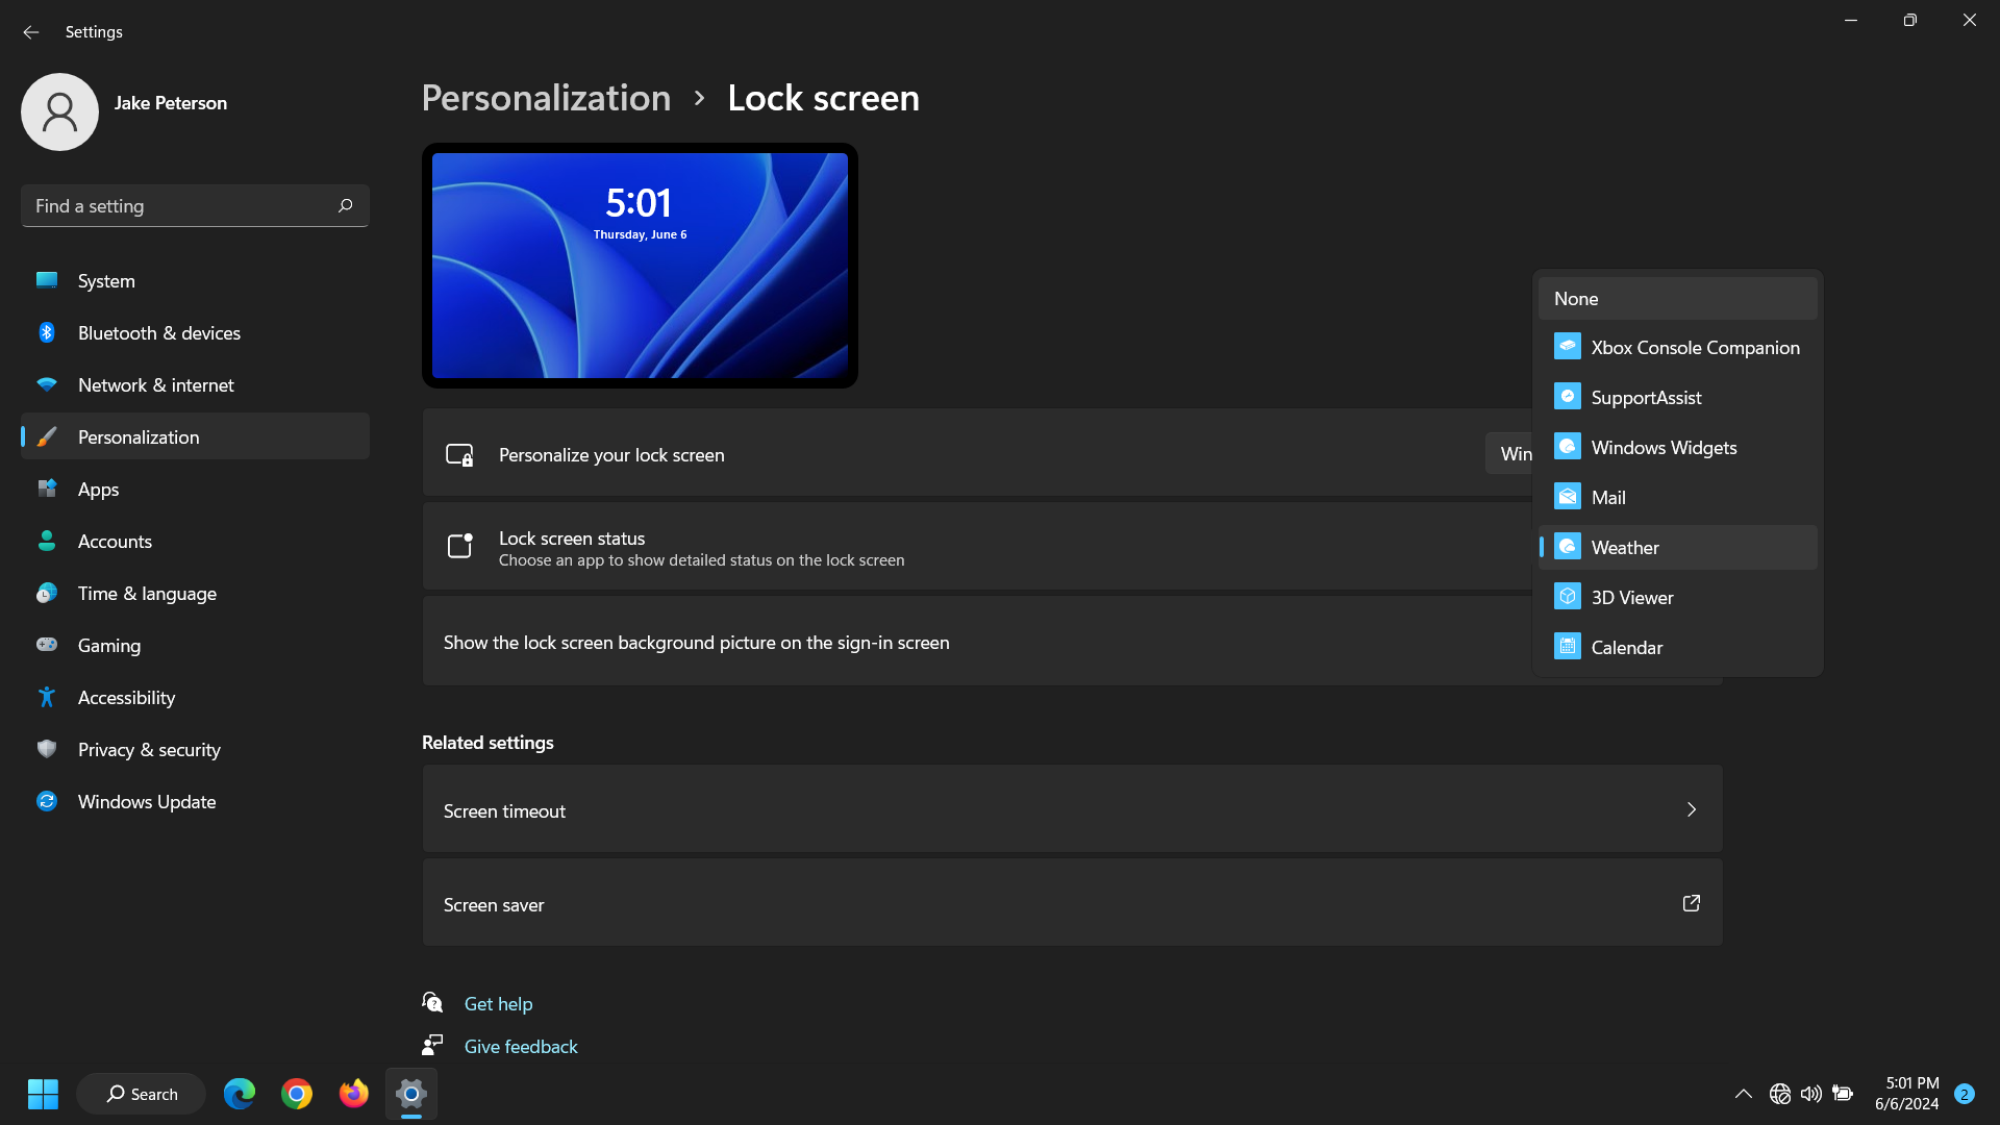Expand Screen timeout related settings
The image size is (2000, 1125).
click(1692, 809)
